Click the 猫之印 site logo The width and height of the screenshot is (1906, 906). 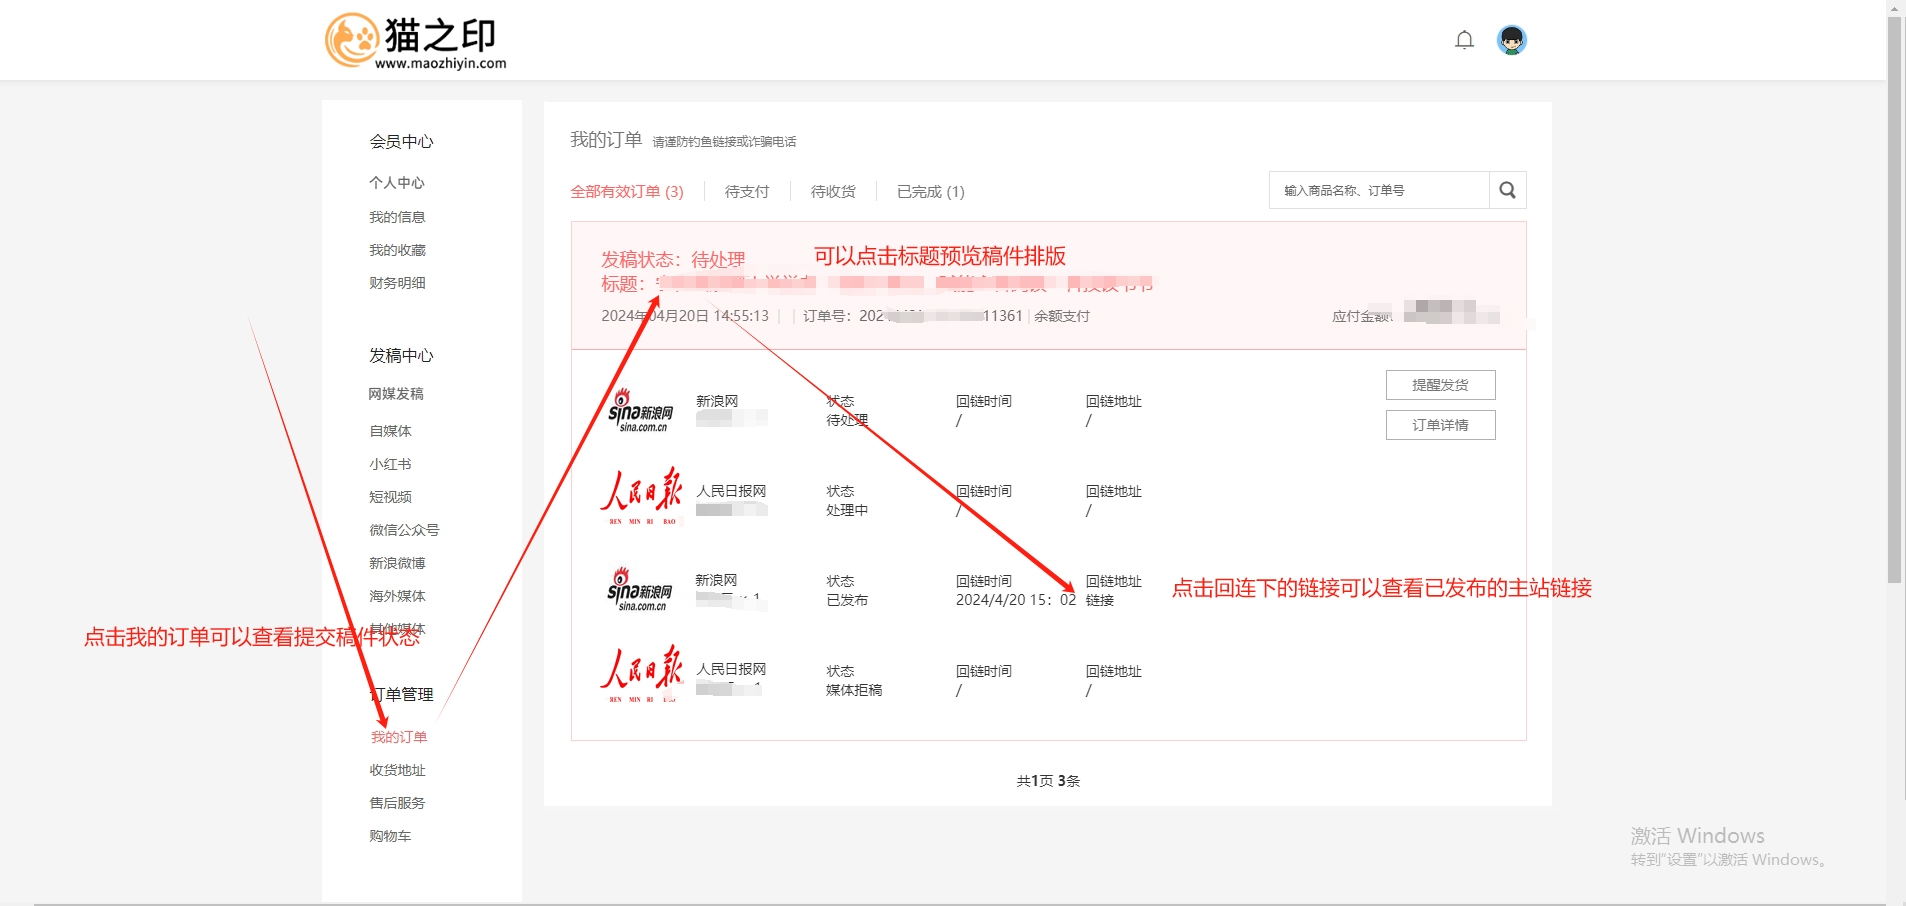[416, 41]
